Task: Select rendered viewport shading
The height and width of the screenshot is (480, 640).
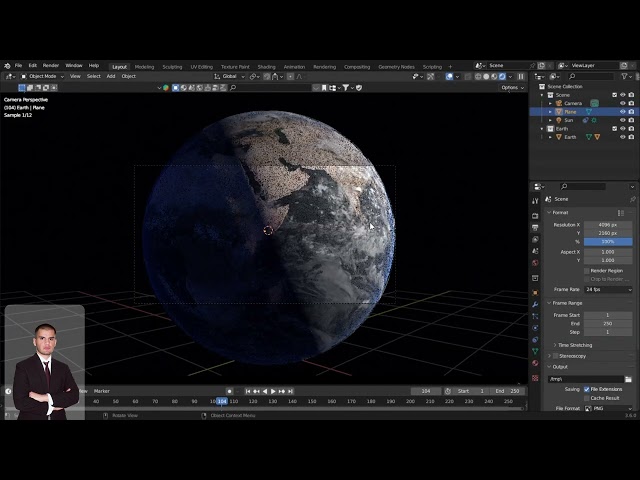Action: [502, 76]
